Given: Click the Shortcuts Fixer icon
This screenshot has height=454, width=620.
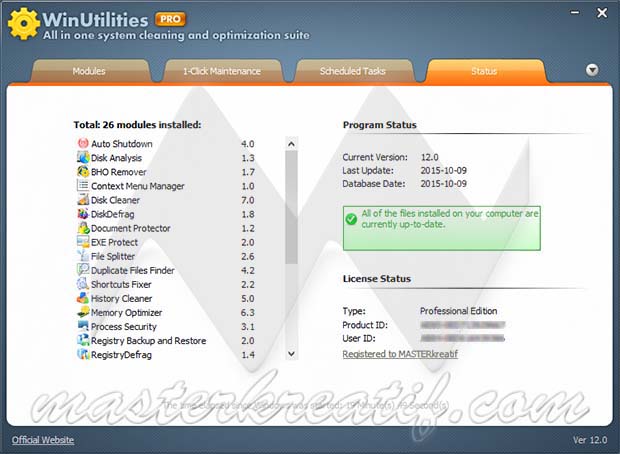Looking at the screenshot, I should coord(83,284).
